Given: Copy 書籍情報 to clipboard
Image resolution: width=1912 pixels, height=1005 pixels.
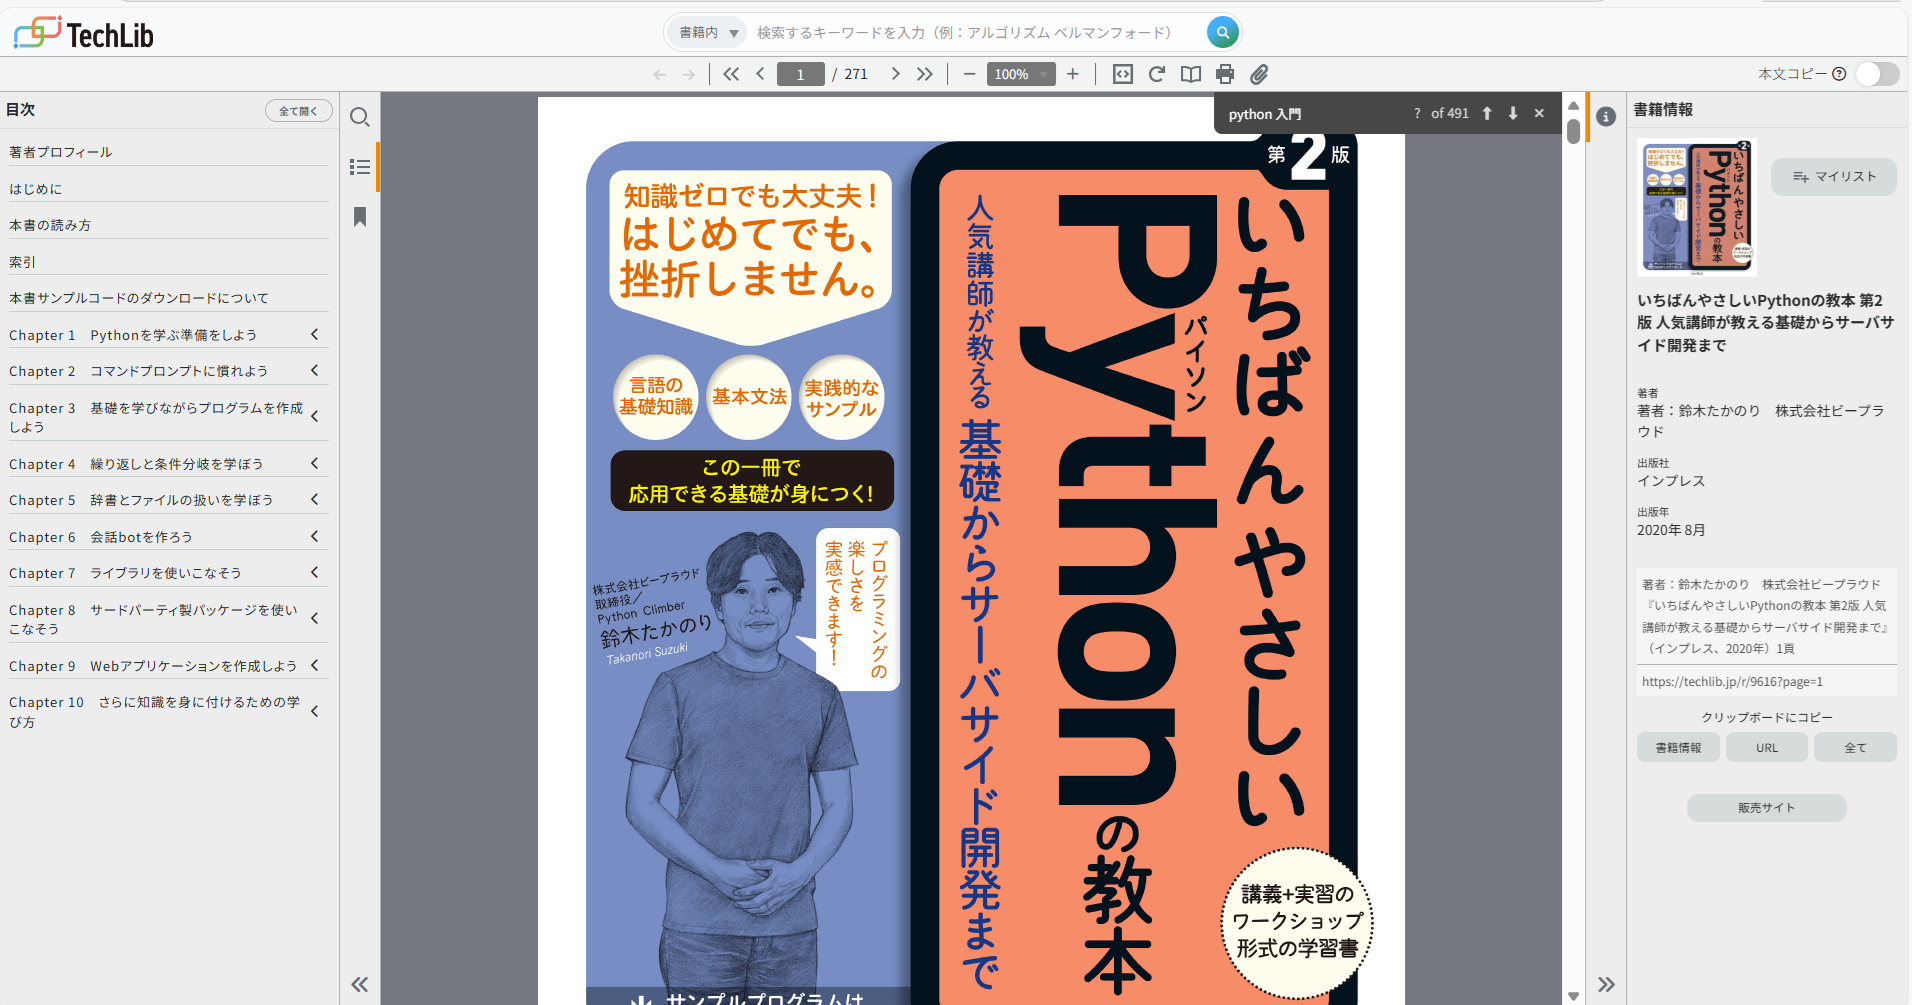Looking at the screenshot, I should tap(1678, 747).
